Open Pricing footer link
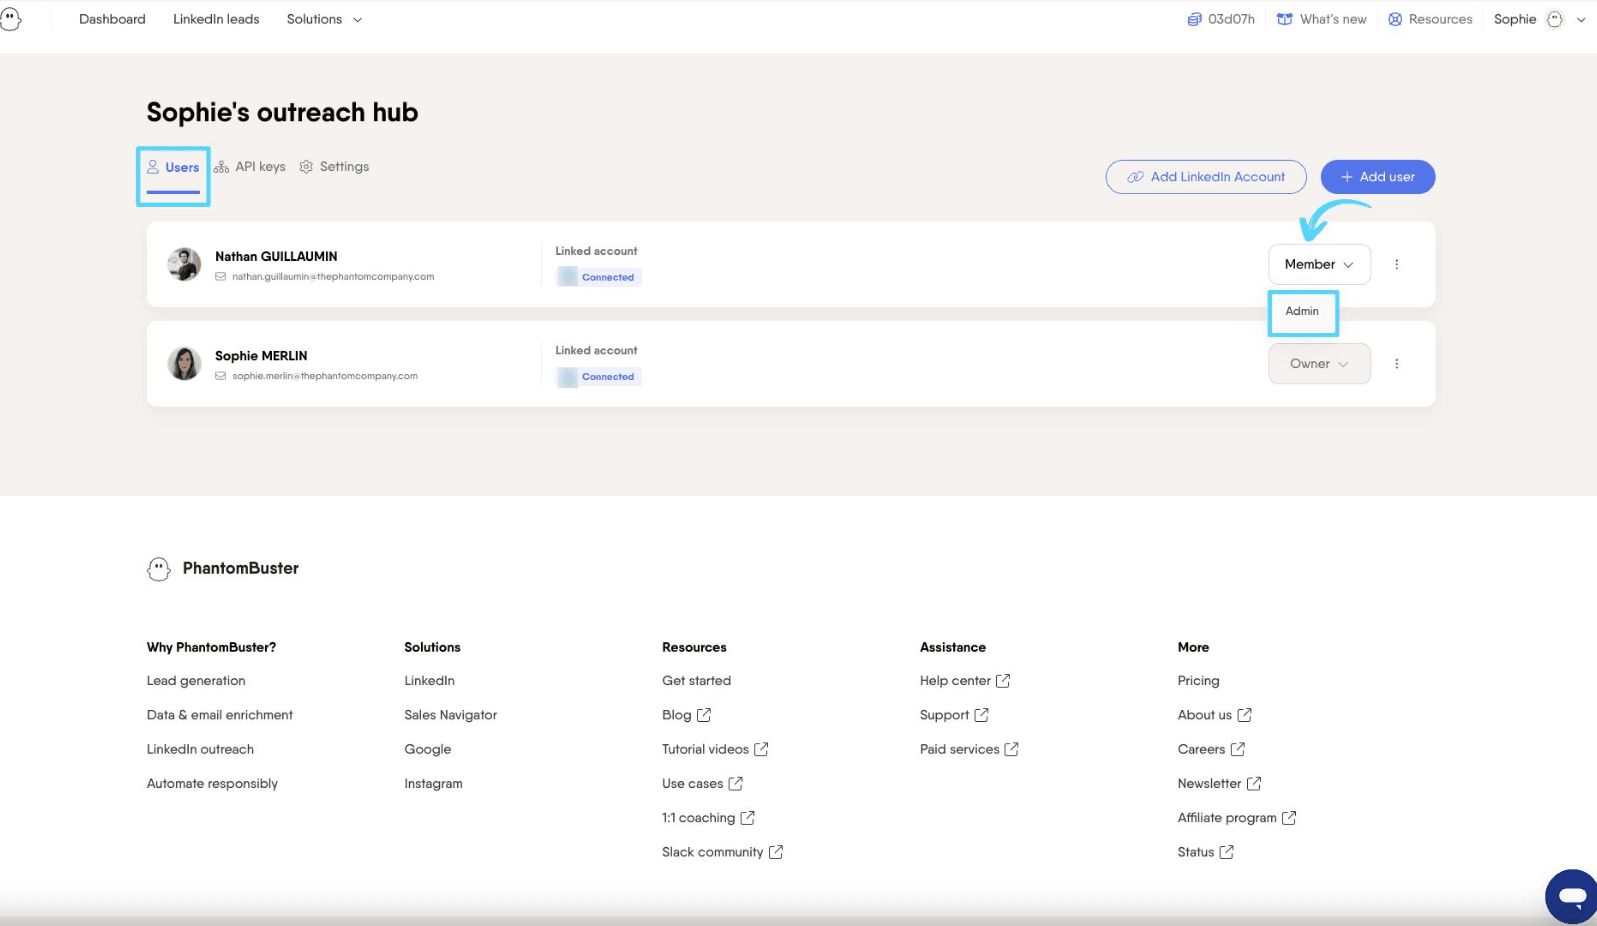Screen dimensions: 1597x926 click(1198, 681)
